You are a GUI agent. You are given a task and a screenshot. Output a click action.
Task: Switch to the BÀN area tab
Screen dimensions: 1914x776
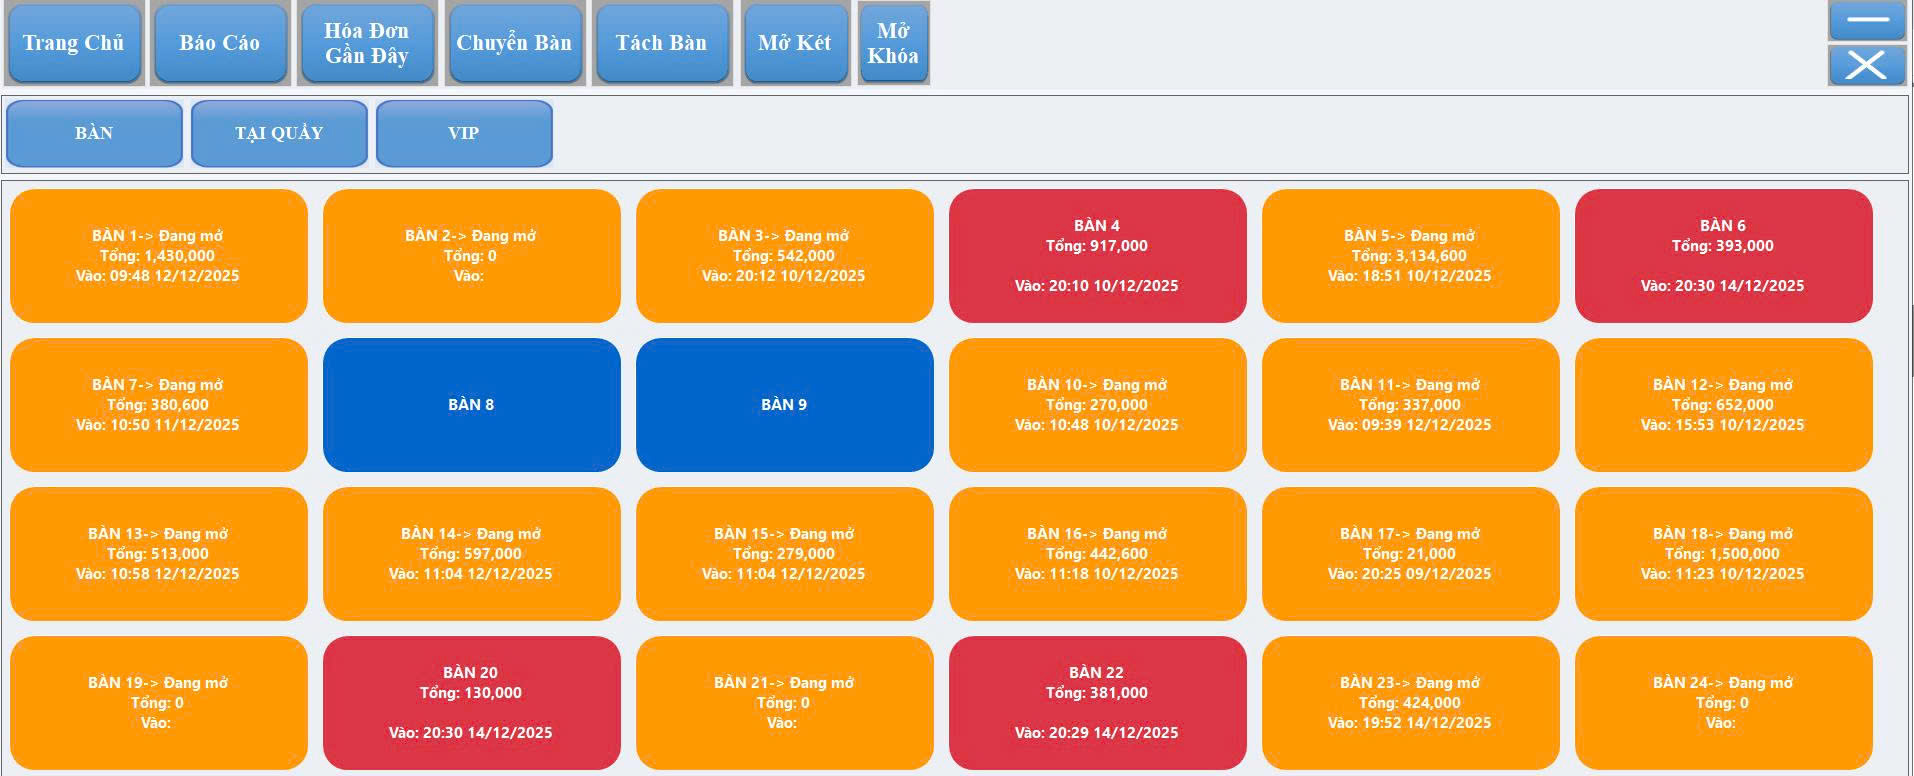coord(94,133)
